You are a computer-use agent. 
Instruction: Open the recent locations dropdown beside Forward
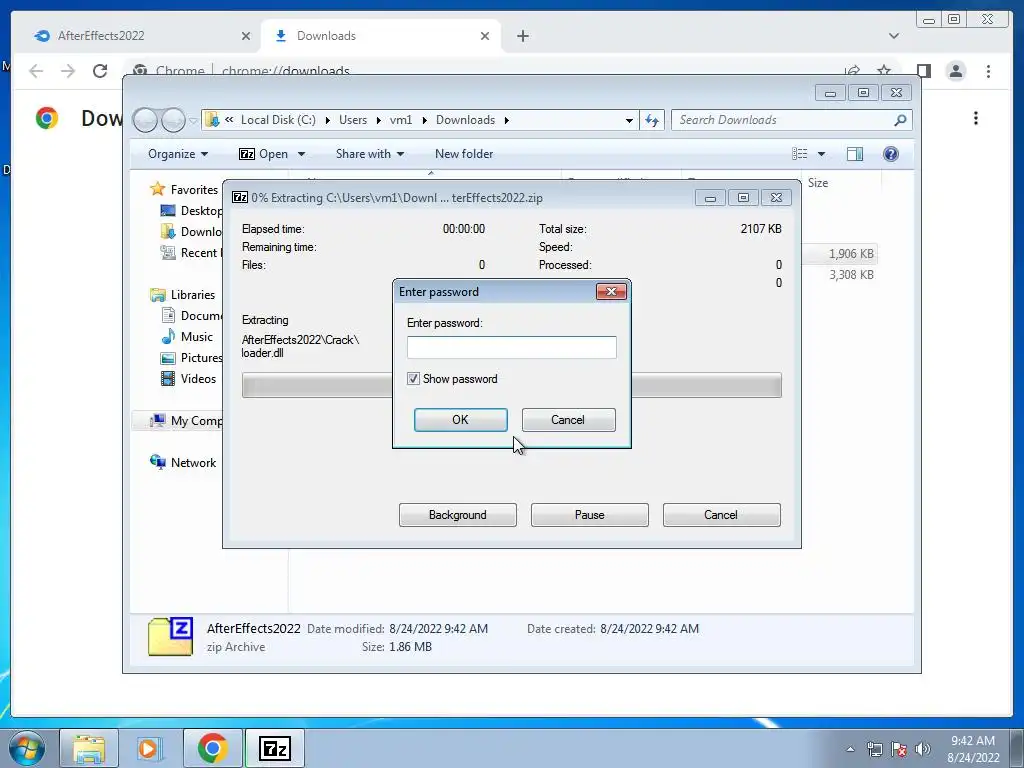pyautogui.click(x=193, y=121)
